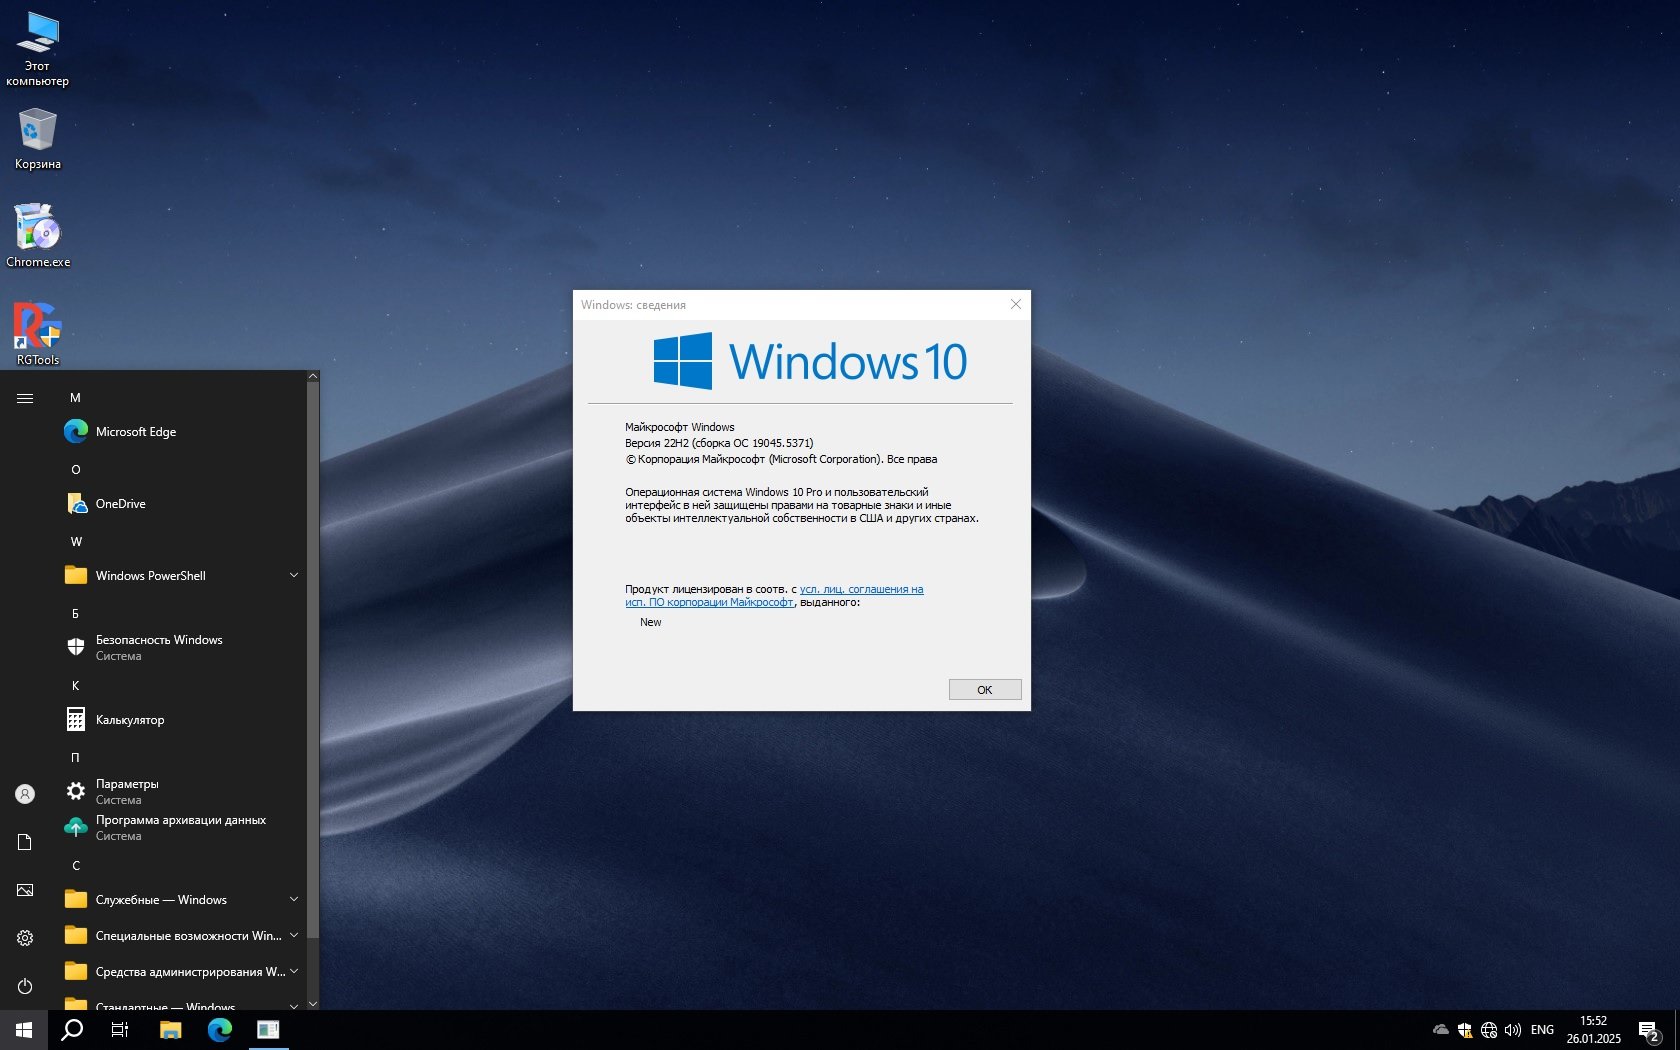Open Pictures icon in Start menu sidebar
This screenshot has height=1050, width=1680.
point(25,890)
